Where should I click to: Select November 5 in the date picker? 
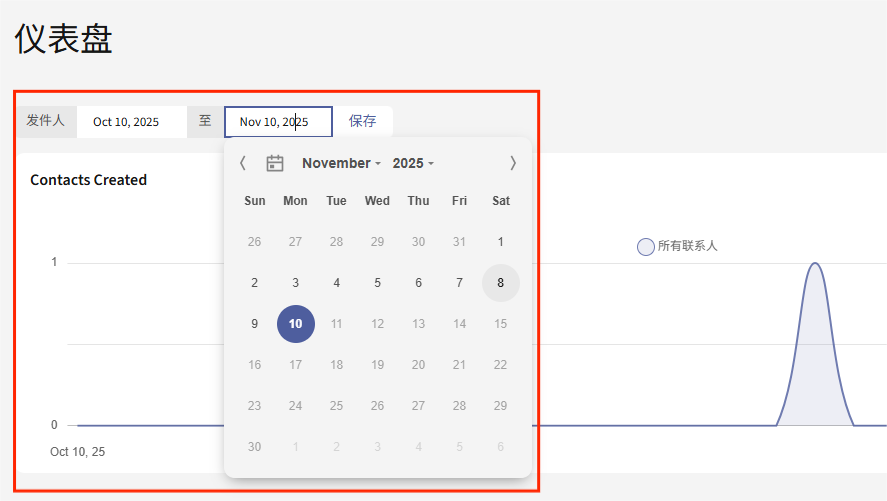click(378, 283)
